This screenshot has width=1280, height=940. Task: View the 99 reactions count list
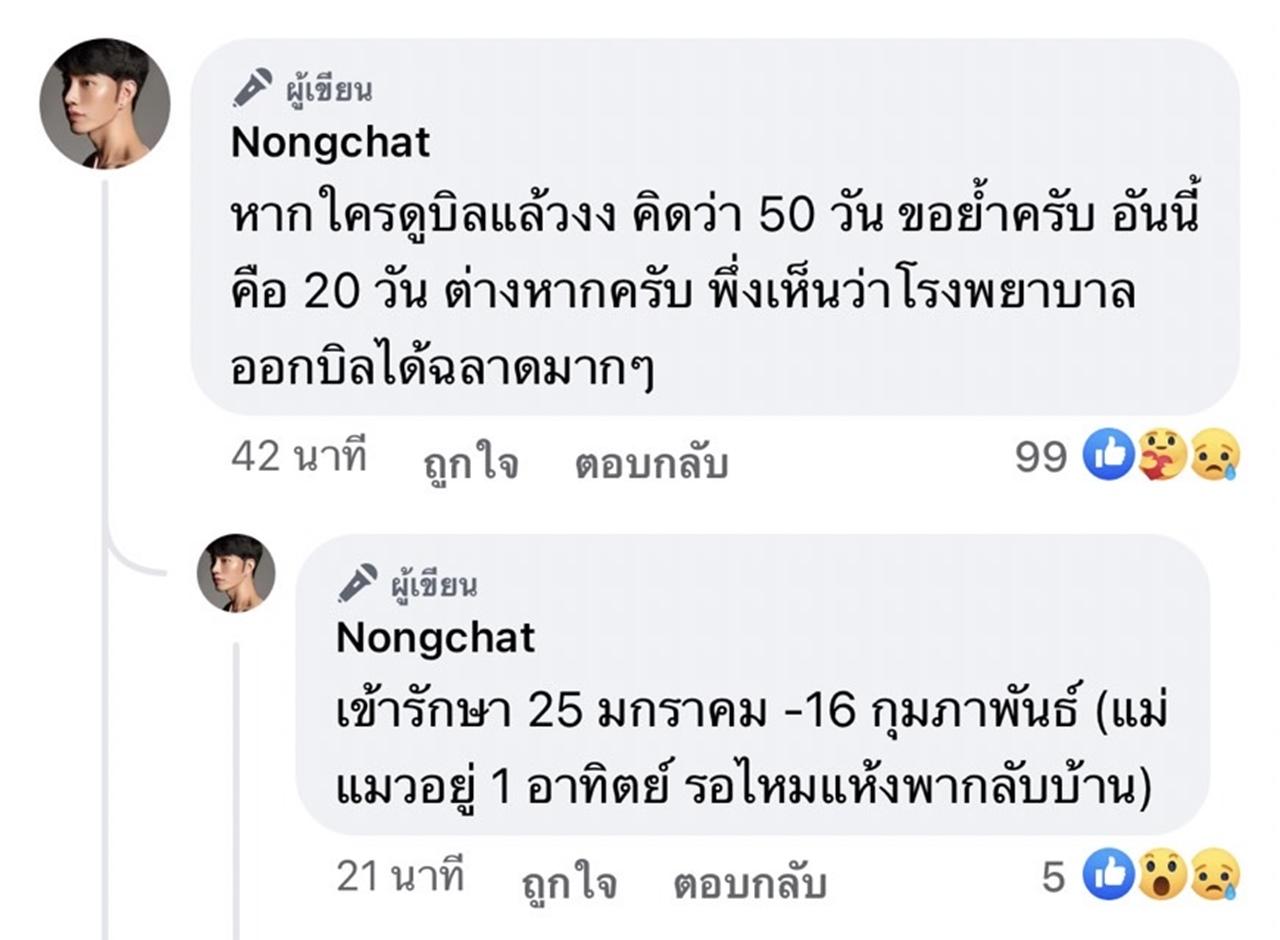click(x=1041, y=457)
